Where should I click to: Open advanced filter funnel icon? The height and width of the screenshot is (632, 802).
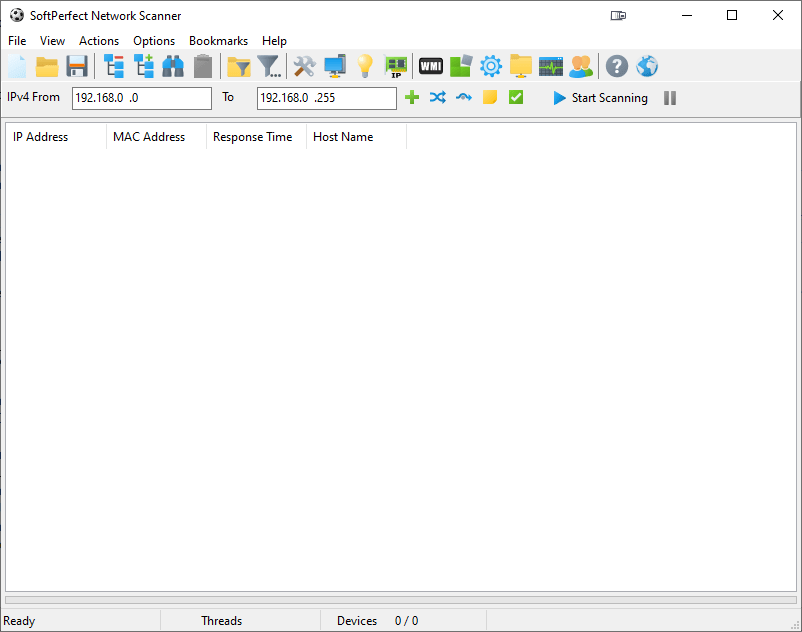269,66
